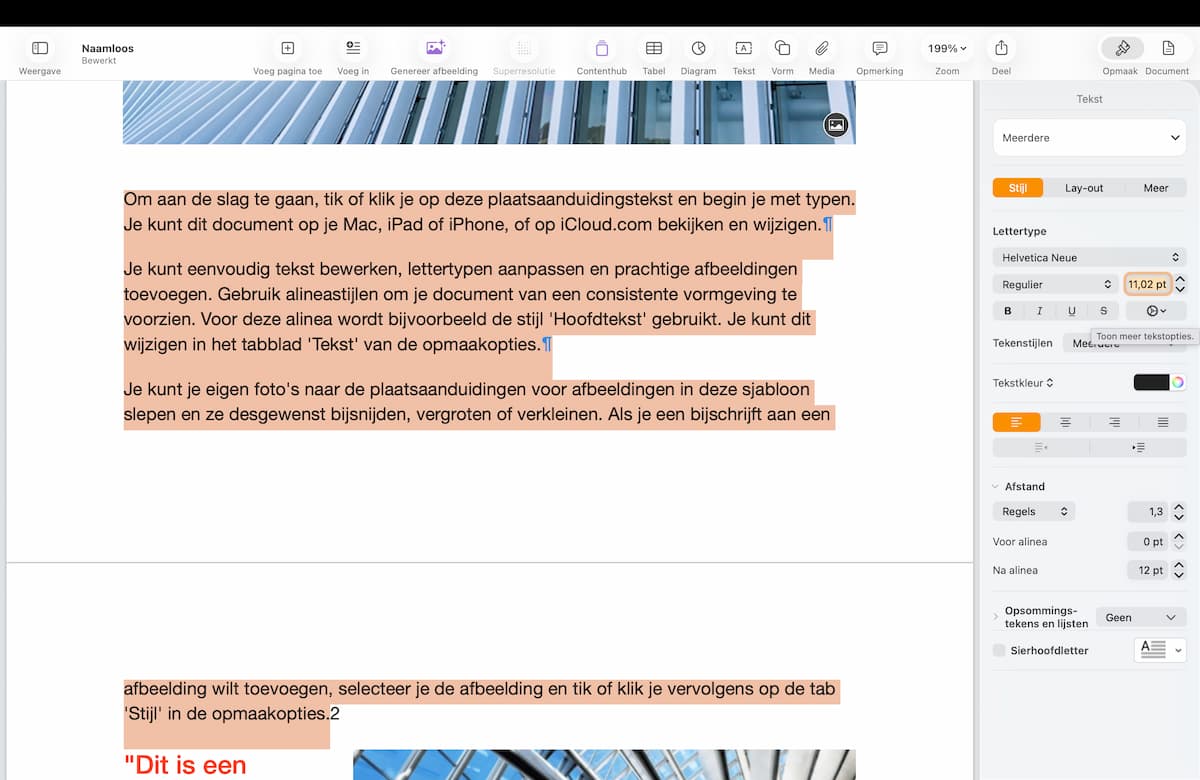Open the Media paperclip icon

pyautogui.click(x=821, y=48)
